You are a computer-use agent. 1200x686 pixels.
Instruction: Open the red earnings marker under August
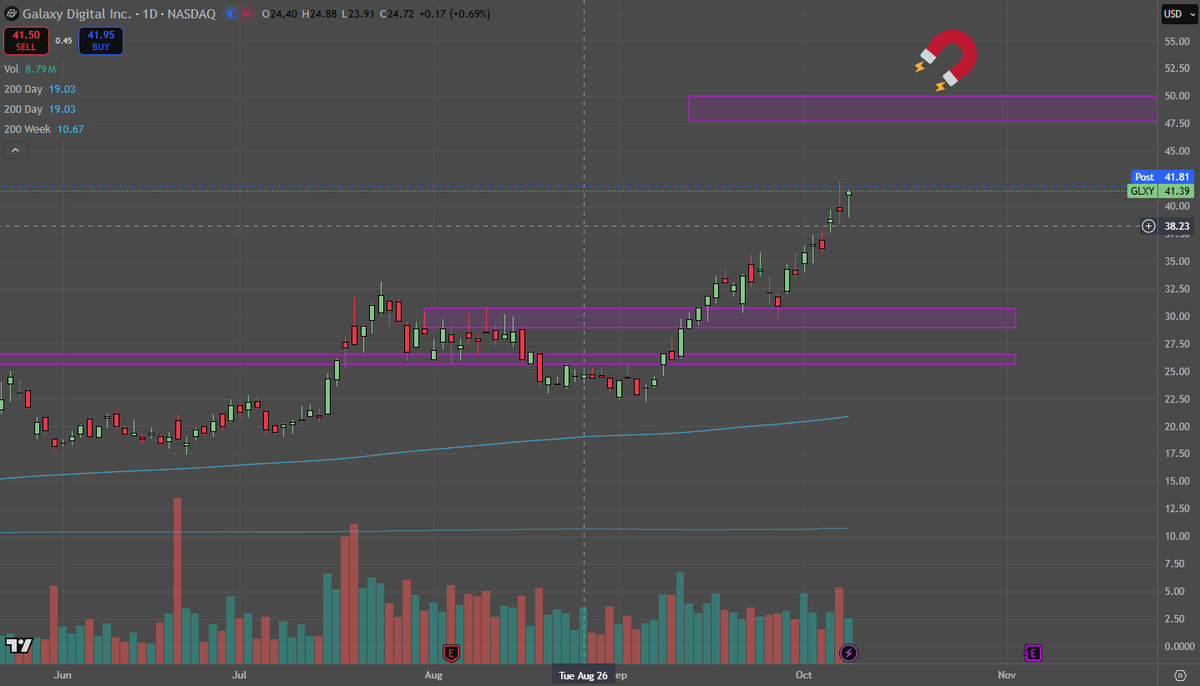click(451, 653)
